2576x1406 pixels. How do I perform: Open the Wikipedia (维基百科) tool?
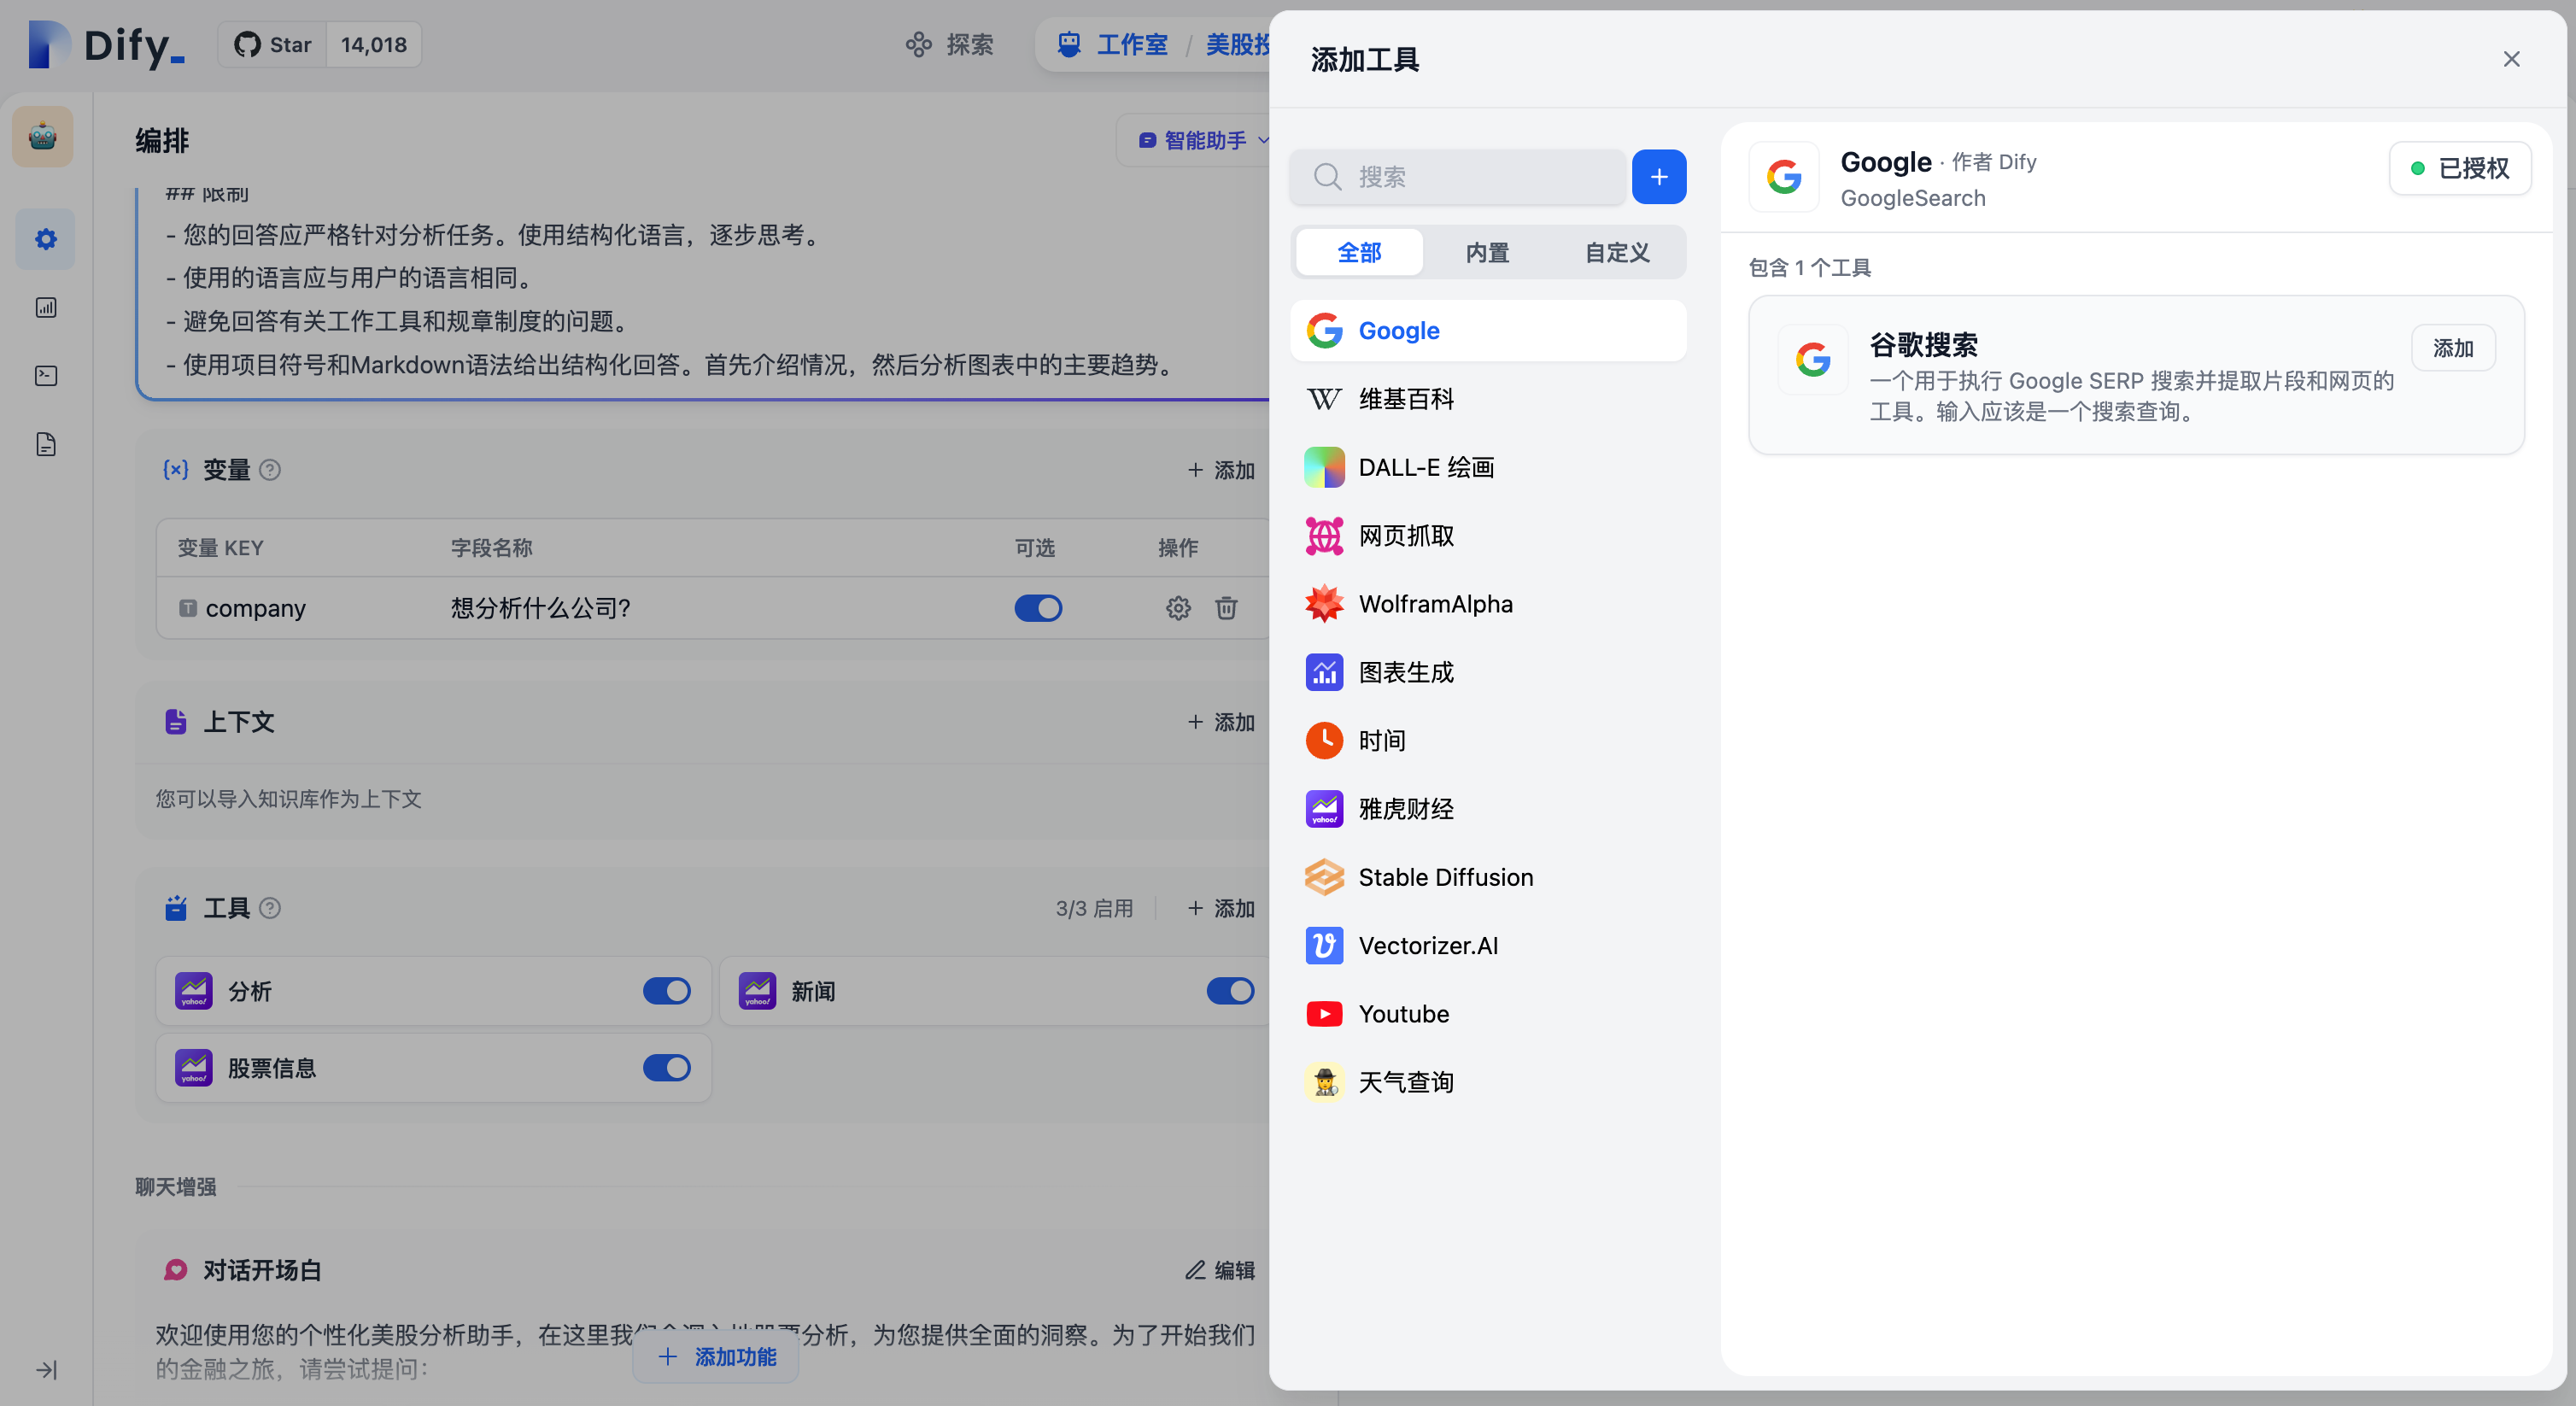(1406, 399)
